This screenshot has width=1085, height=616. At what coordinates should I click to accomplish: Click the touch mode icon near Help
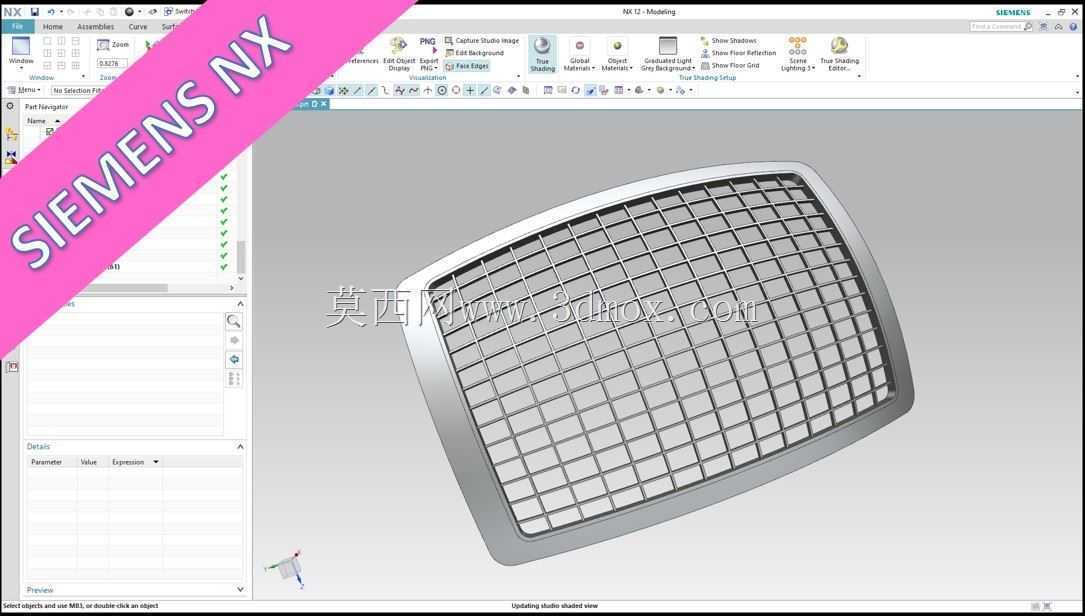(x=1043, y=26)
